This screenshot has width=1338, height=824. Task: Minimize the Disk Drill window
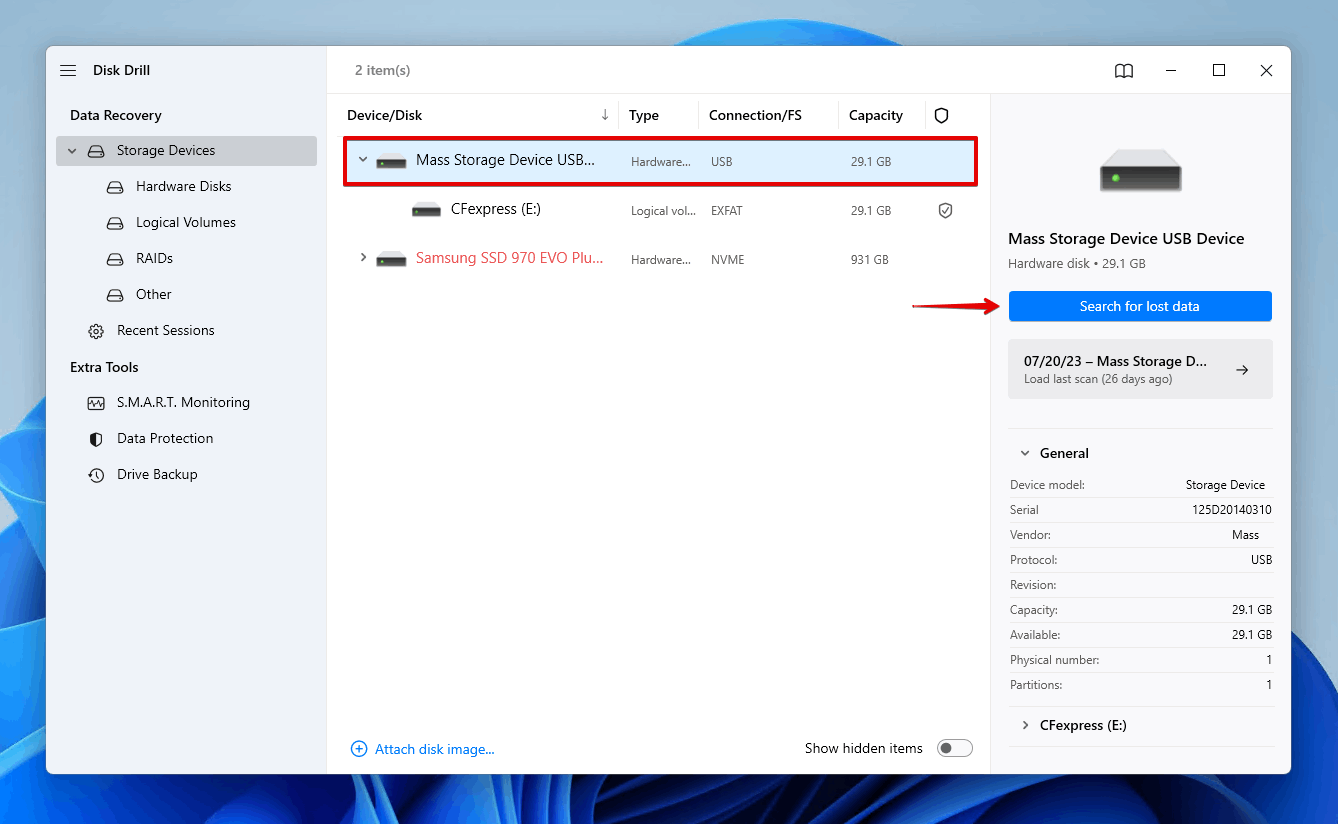(x=1171, y=70)
